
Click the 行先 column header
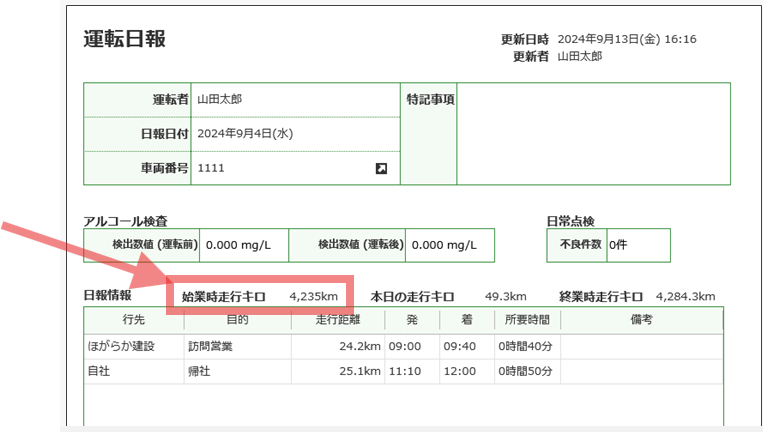click(x=133, y=320)
